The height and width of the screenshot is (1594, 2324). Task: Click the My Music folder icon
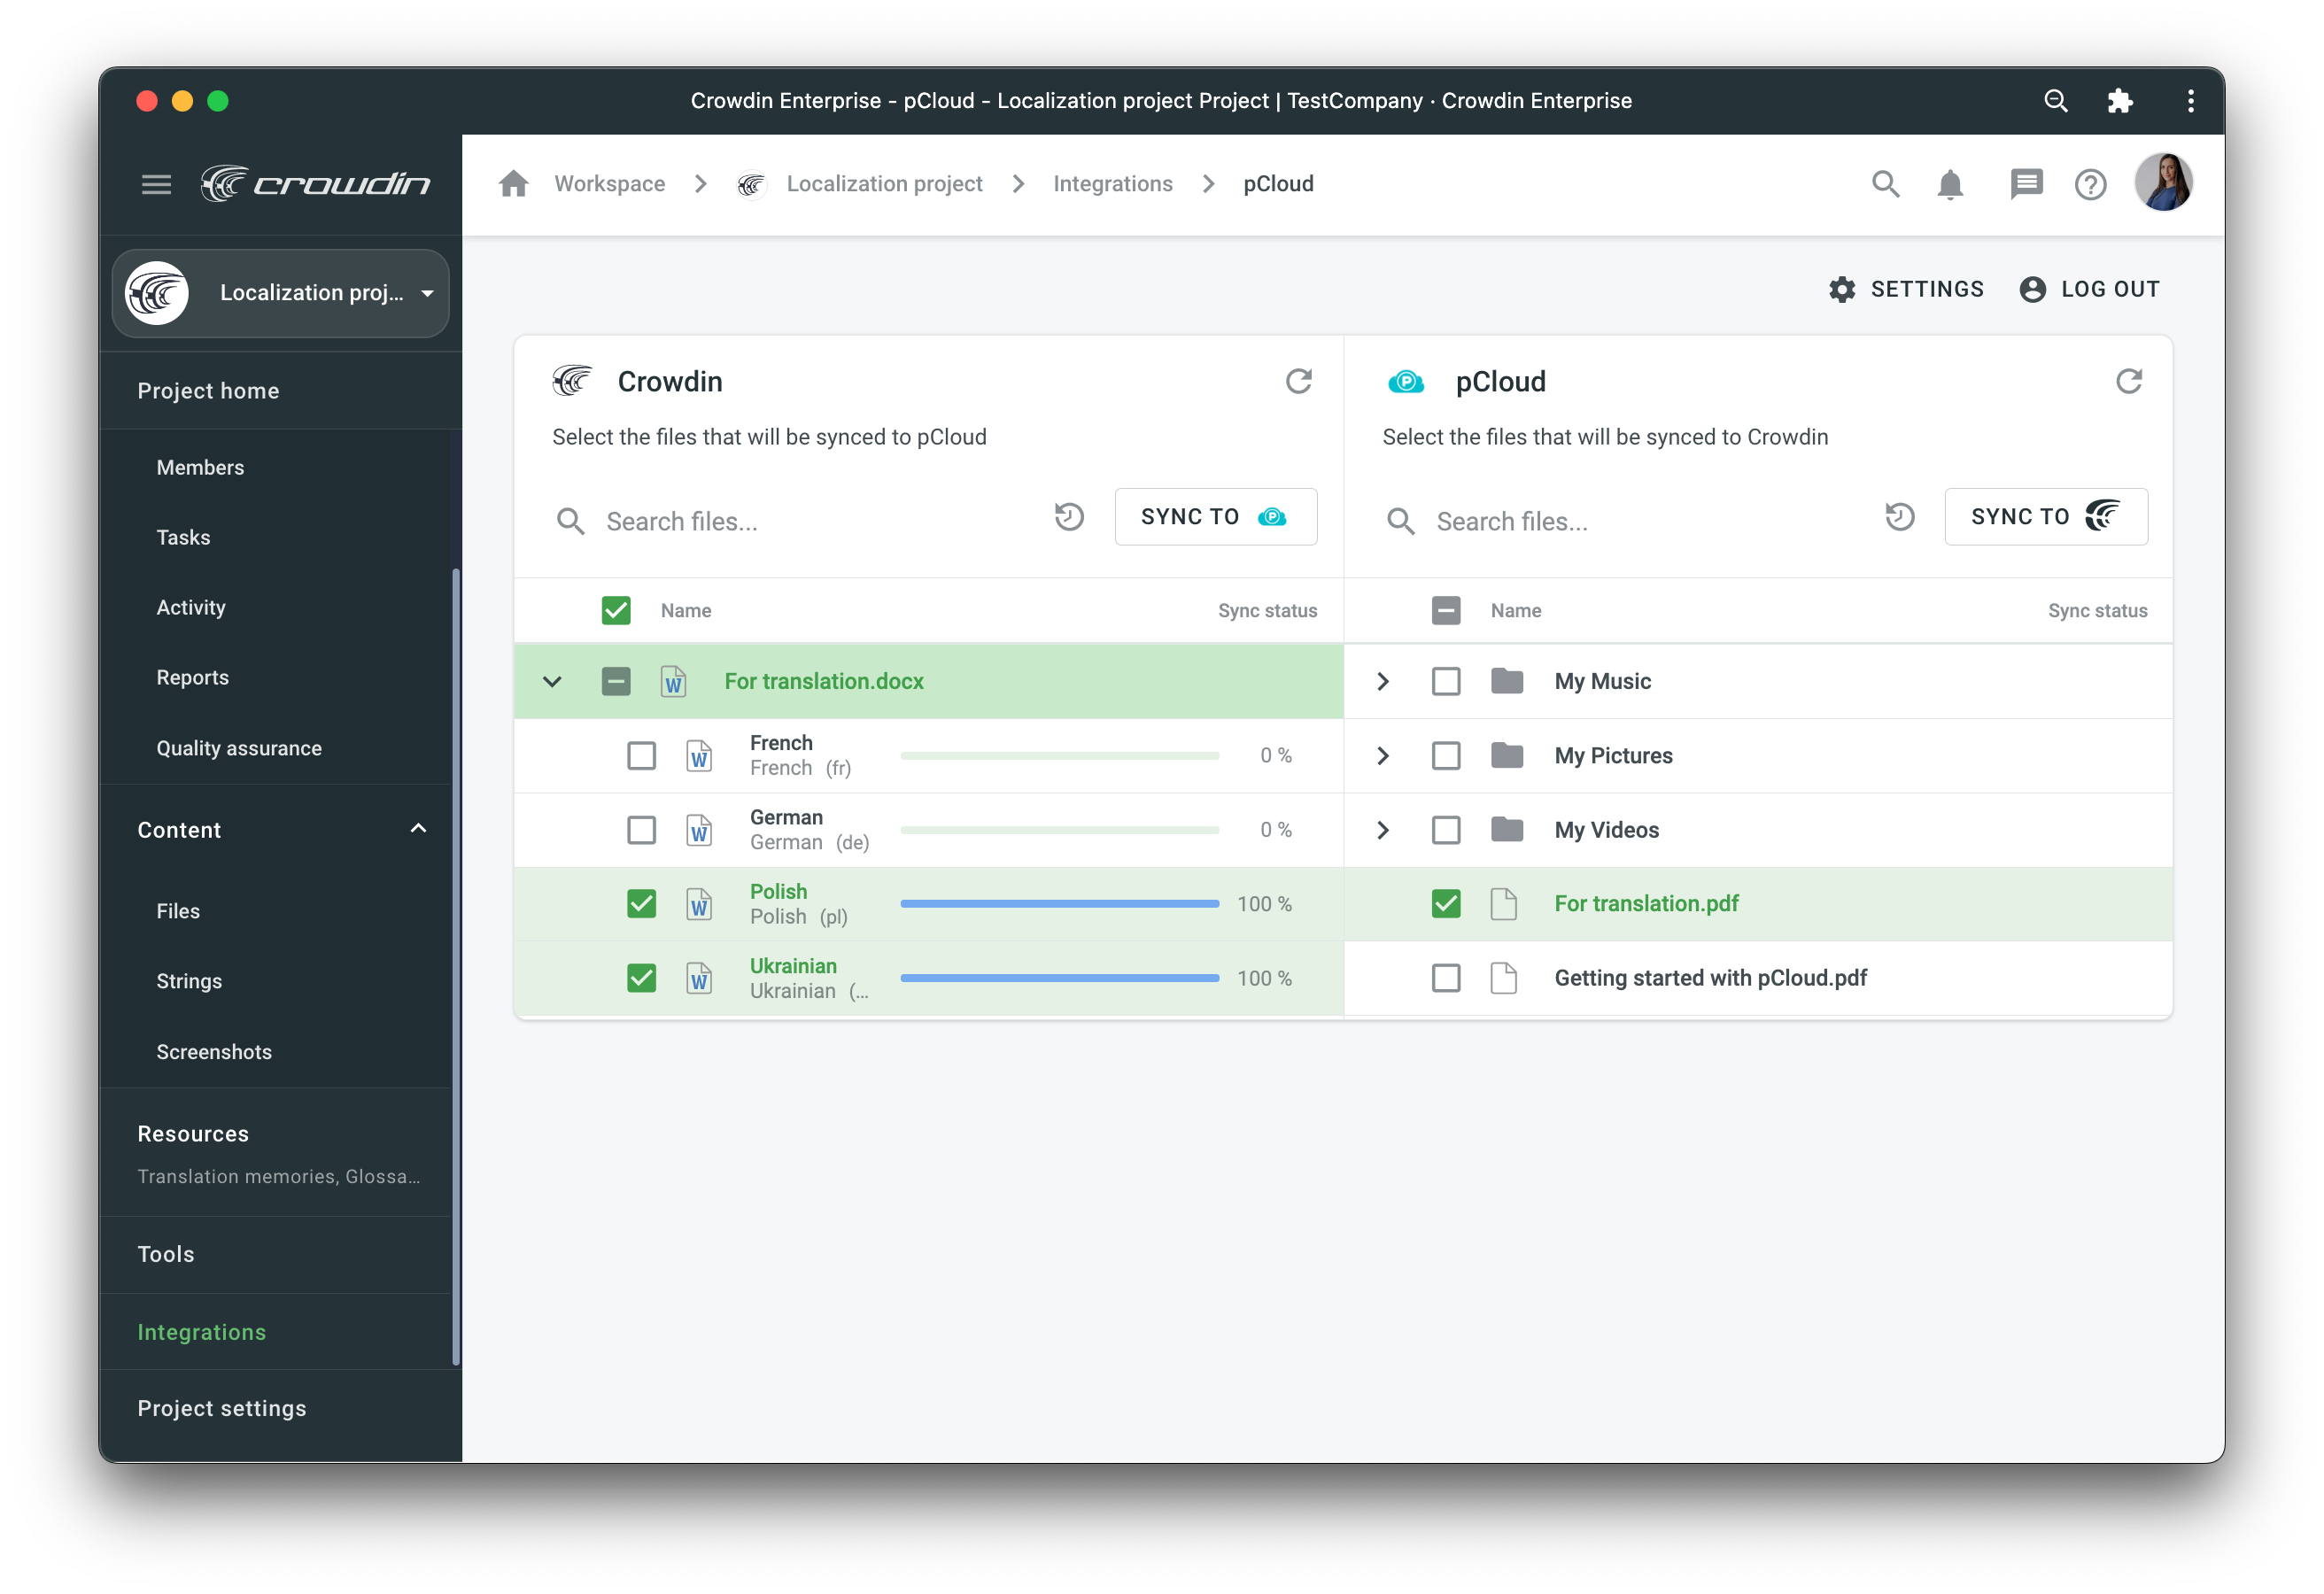click(1506, 681)
